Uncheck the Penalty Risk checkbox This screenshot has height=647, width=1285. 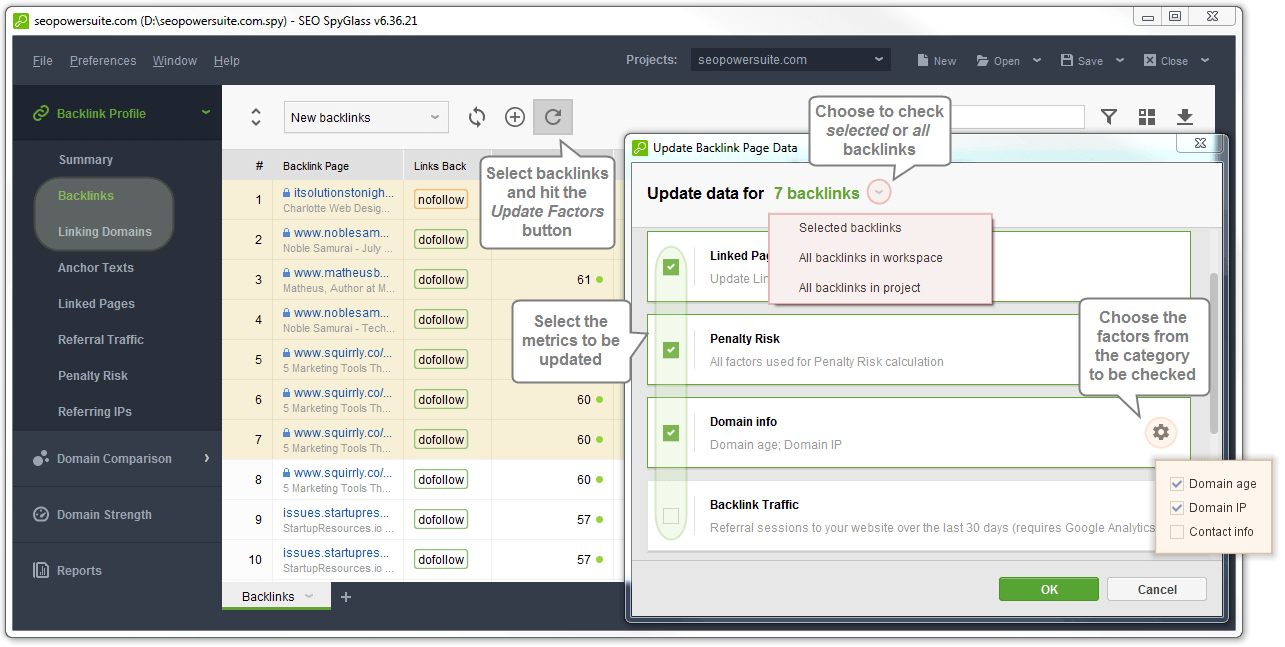pyautogui.click(x=671, y=350)
